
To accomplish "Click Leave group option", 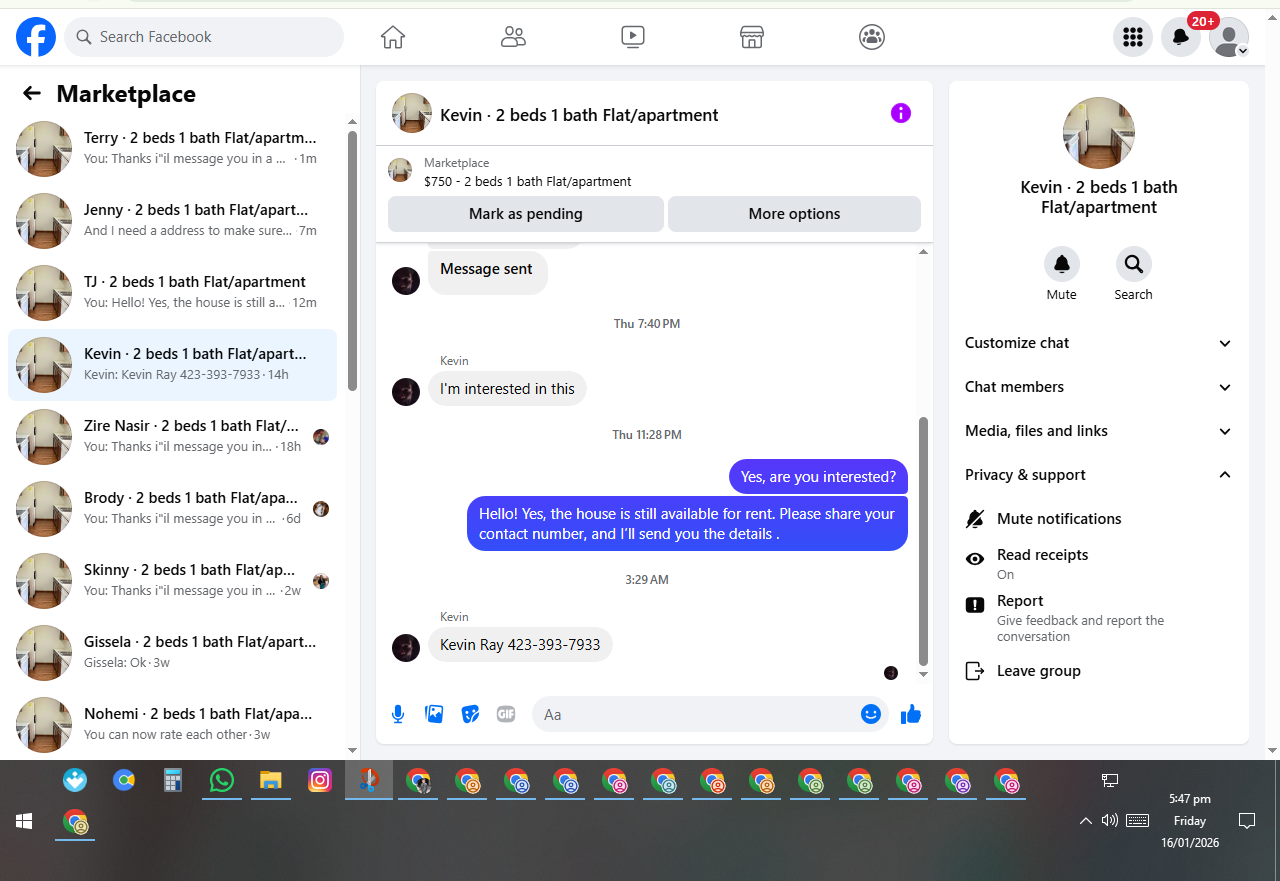I will [x=1099, y=671].
